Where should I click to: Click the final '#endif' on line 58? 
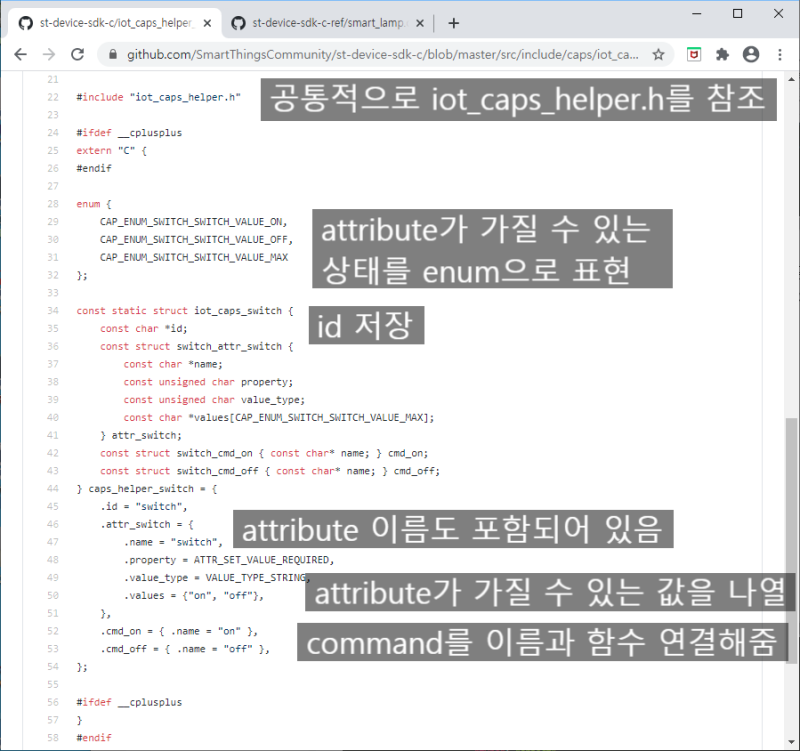coord(94,737)
